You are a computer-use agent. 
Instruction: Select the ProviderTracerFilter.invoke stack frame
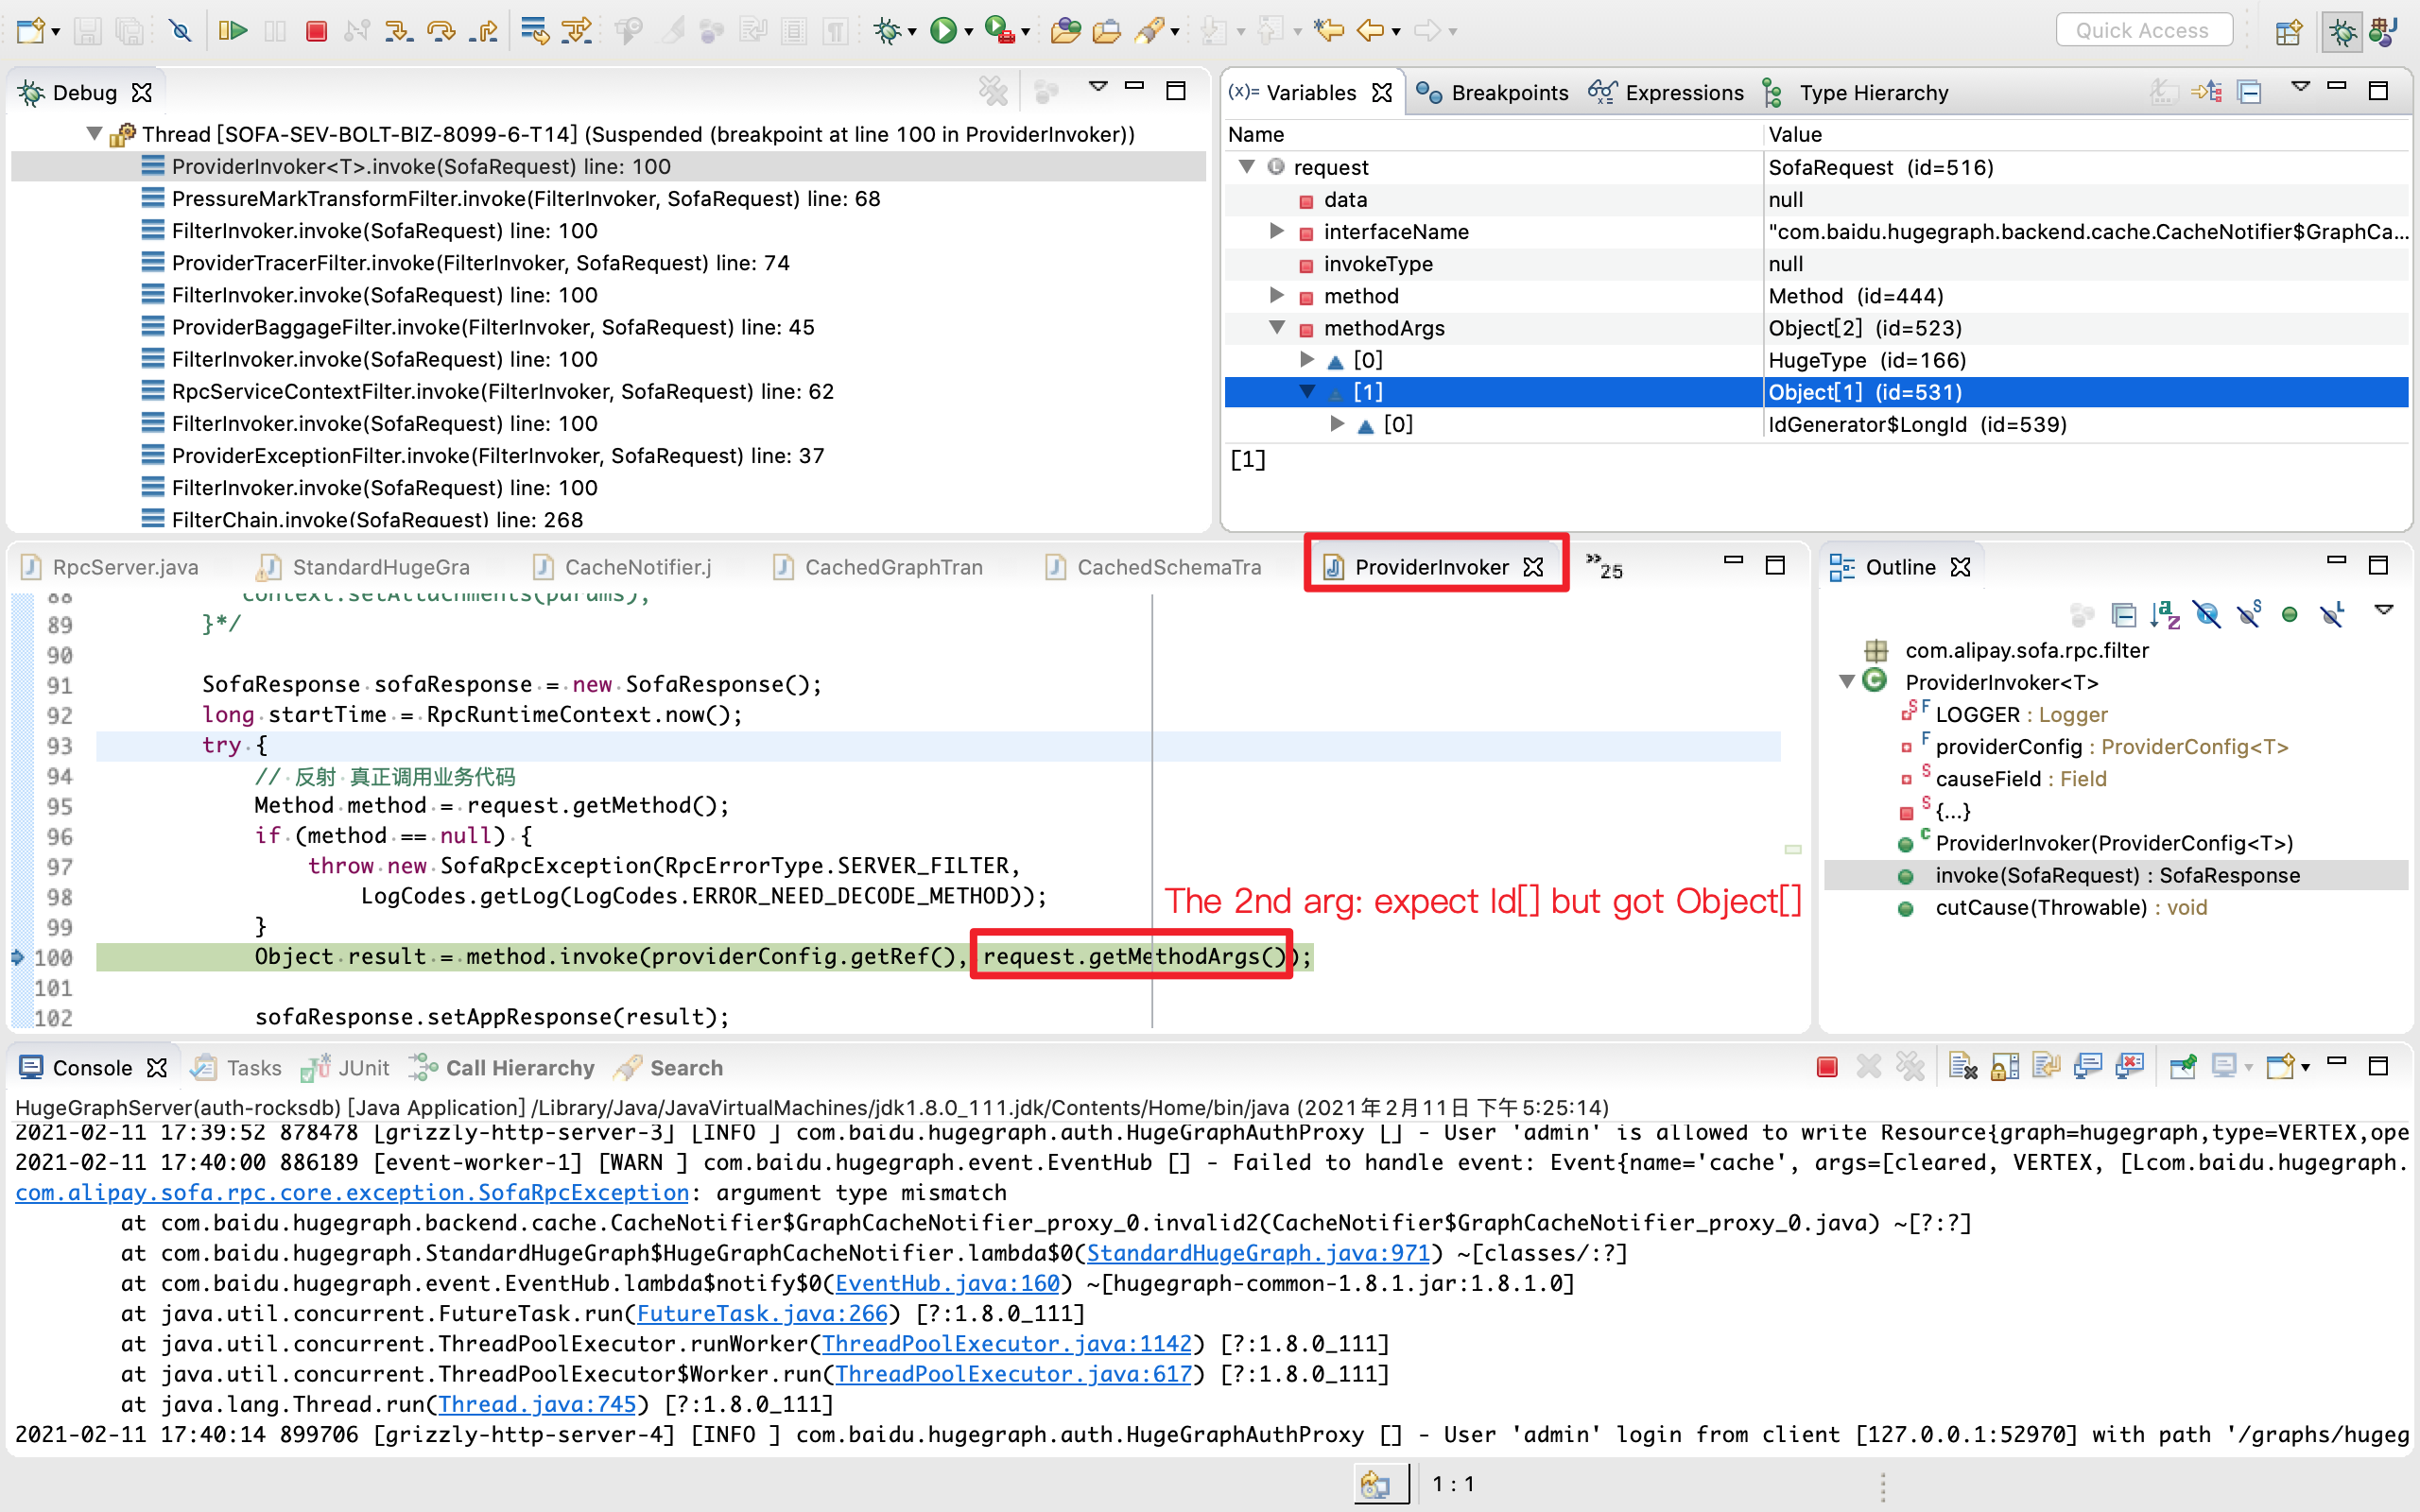coord(480,263)
